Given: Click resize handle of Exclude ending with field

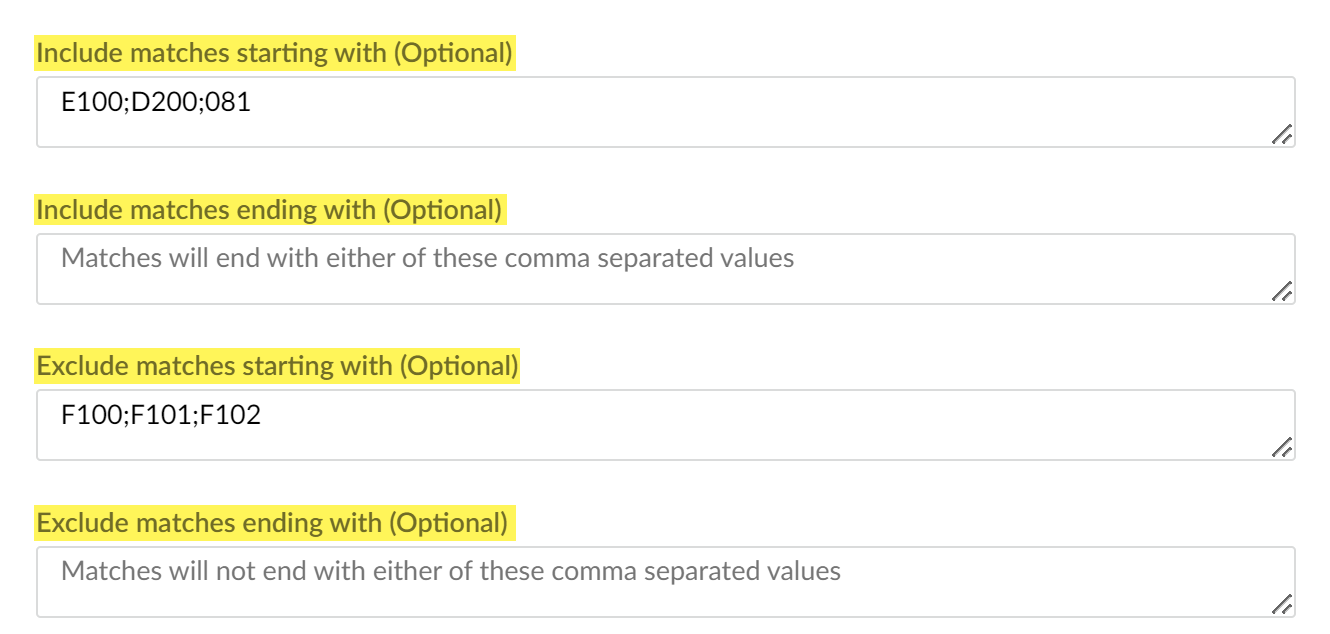Looking at the screenshot, I should pos(1282,605).
